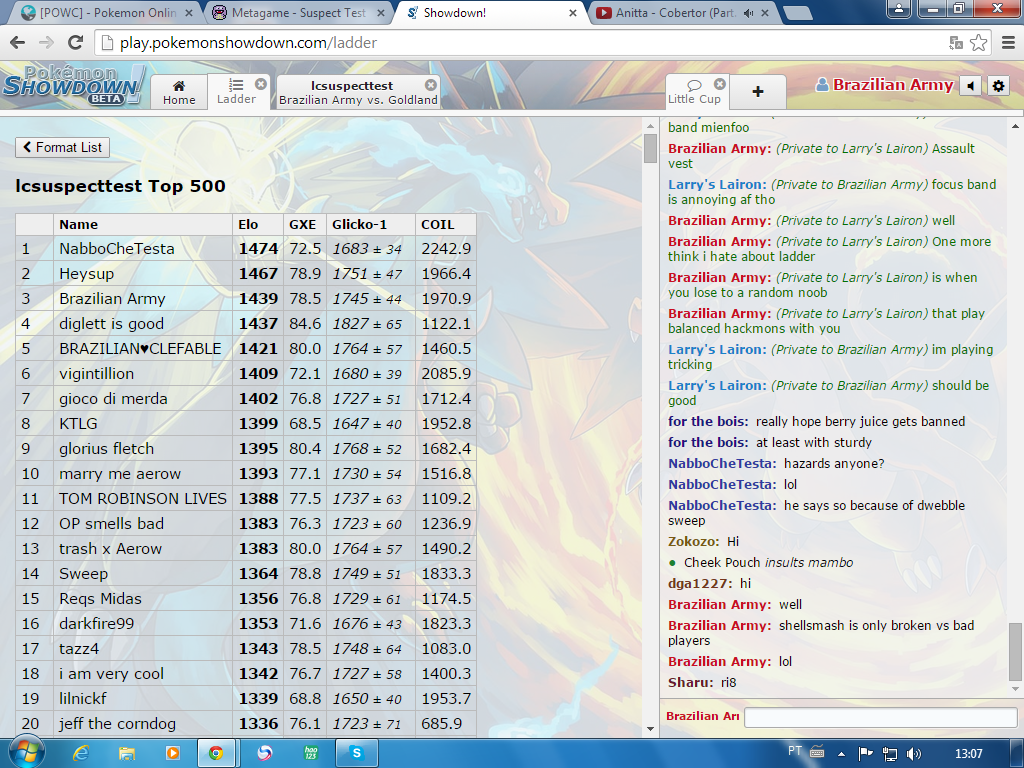Open Skype from the taskbar
1024x768 pixels.
356,753
